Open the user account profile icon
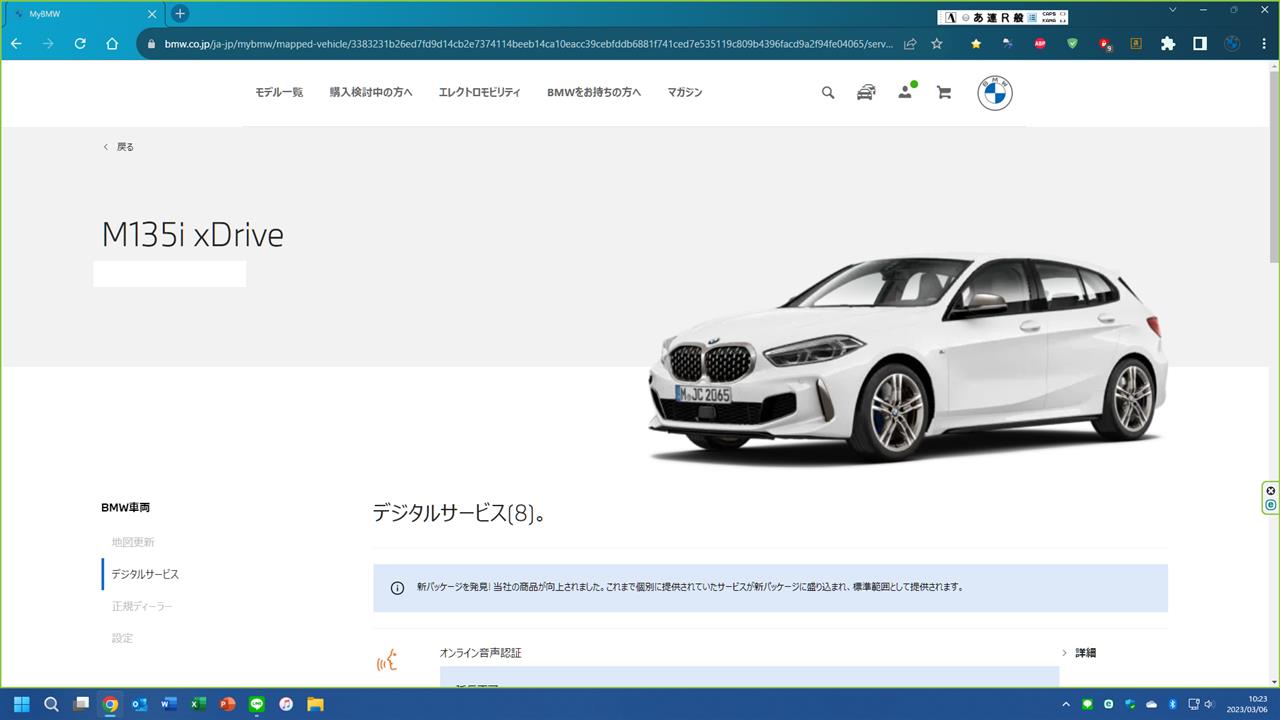This screenshot has height=720, width=1280. click(906, 91)
